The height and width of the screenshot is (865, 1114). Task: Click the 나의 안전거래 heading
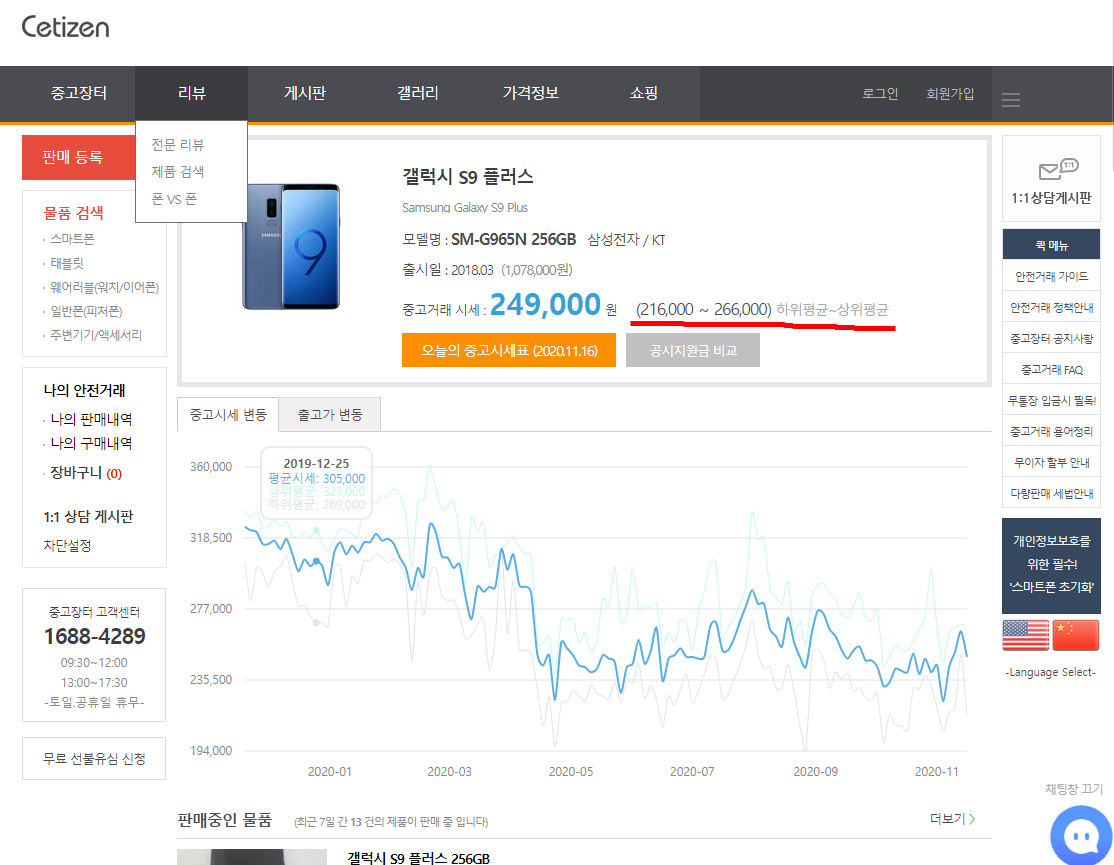point(84,390)
